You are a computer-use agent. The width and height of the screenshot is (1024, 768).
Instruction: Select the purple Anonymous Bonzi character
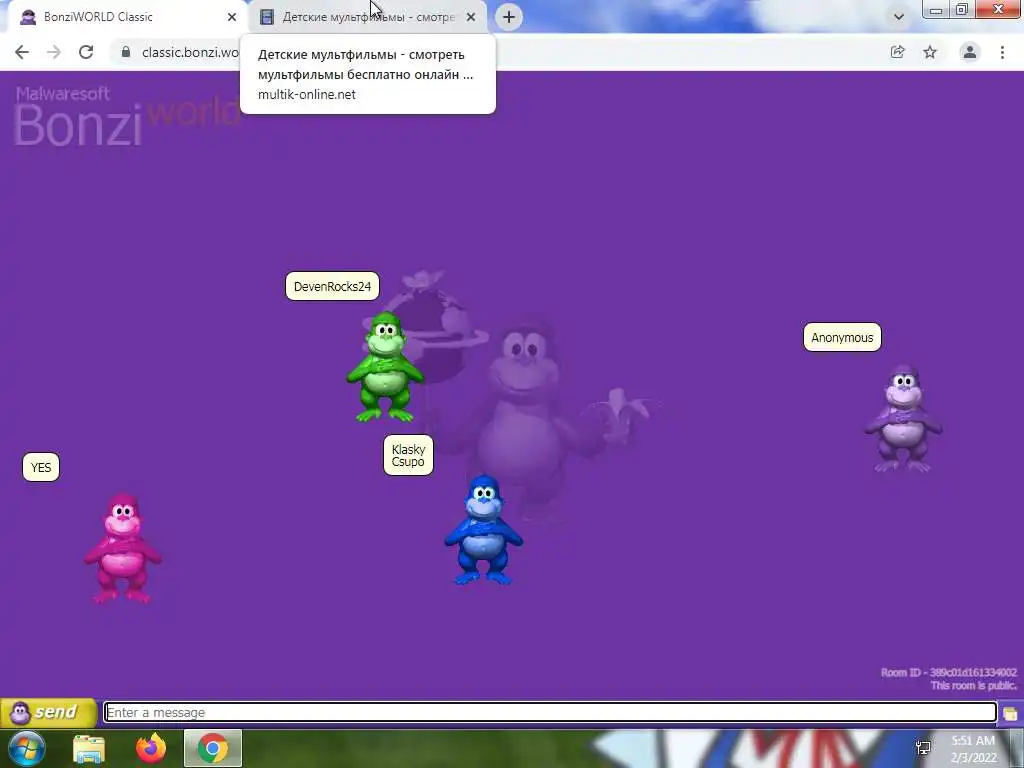click(903, 419)
